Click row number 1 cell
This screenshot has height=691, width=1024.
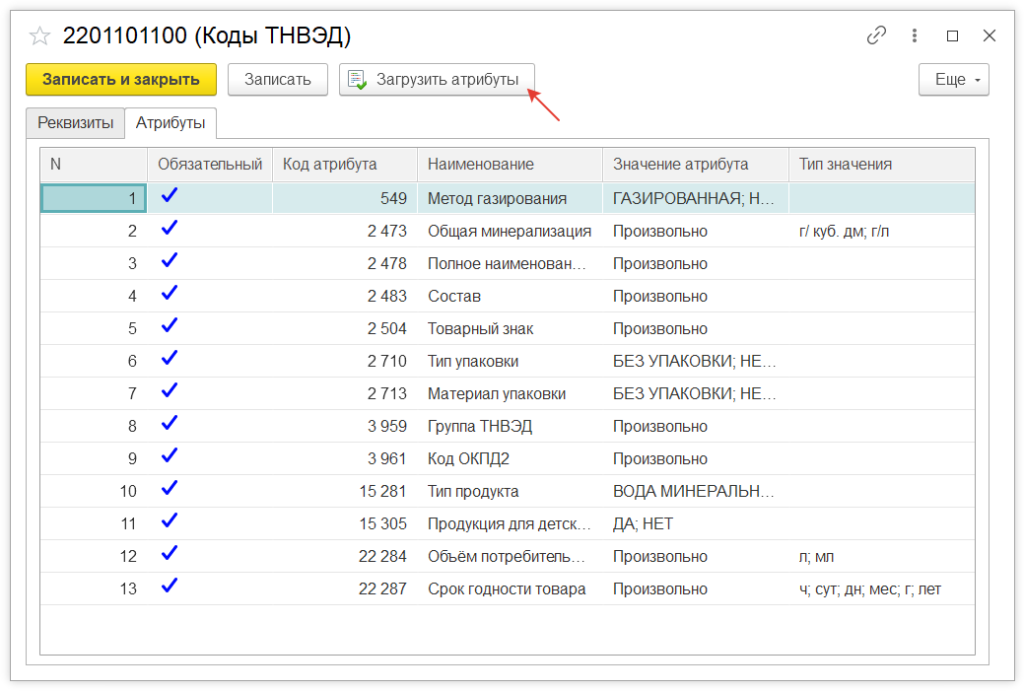pos(93,199)
